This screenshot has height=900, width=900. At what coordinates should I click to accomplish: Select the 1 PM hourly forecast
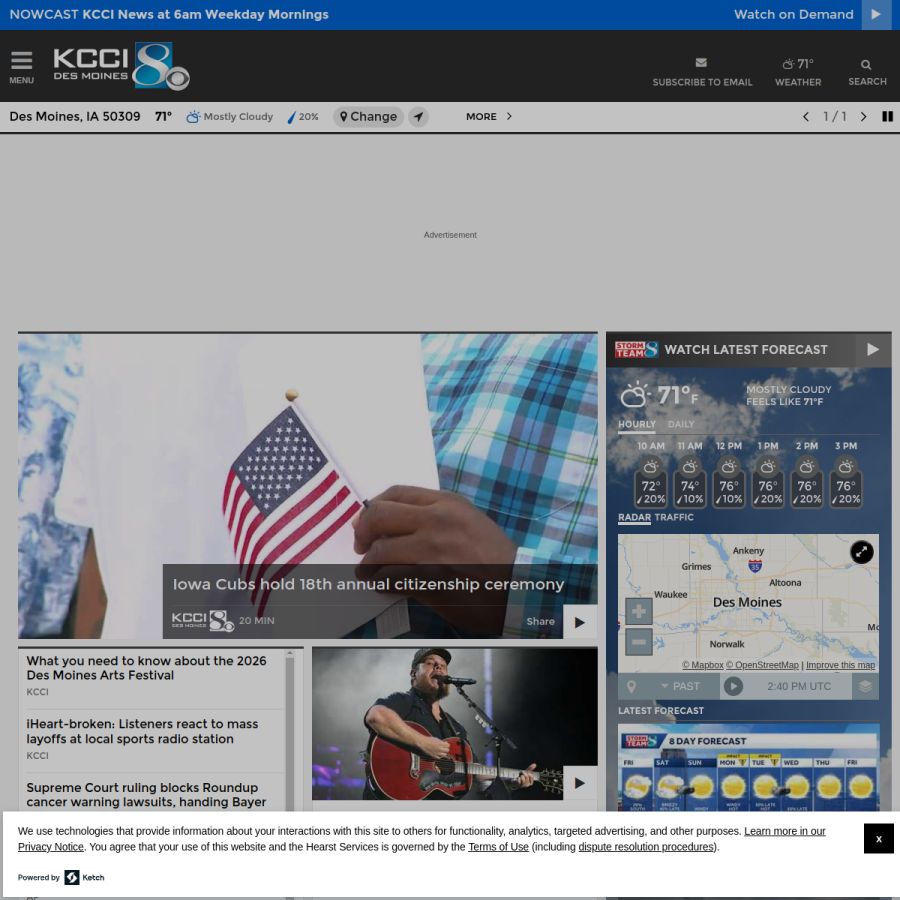click(x=767, y=475)
